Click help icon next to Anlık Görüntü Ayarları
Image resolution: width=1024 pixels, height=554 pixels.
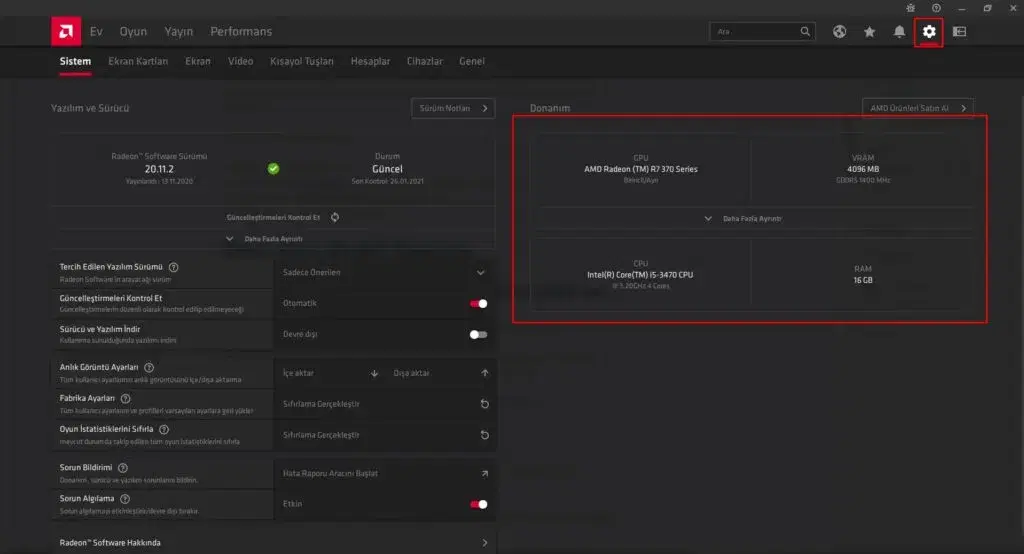149,368
